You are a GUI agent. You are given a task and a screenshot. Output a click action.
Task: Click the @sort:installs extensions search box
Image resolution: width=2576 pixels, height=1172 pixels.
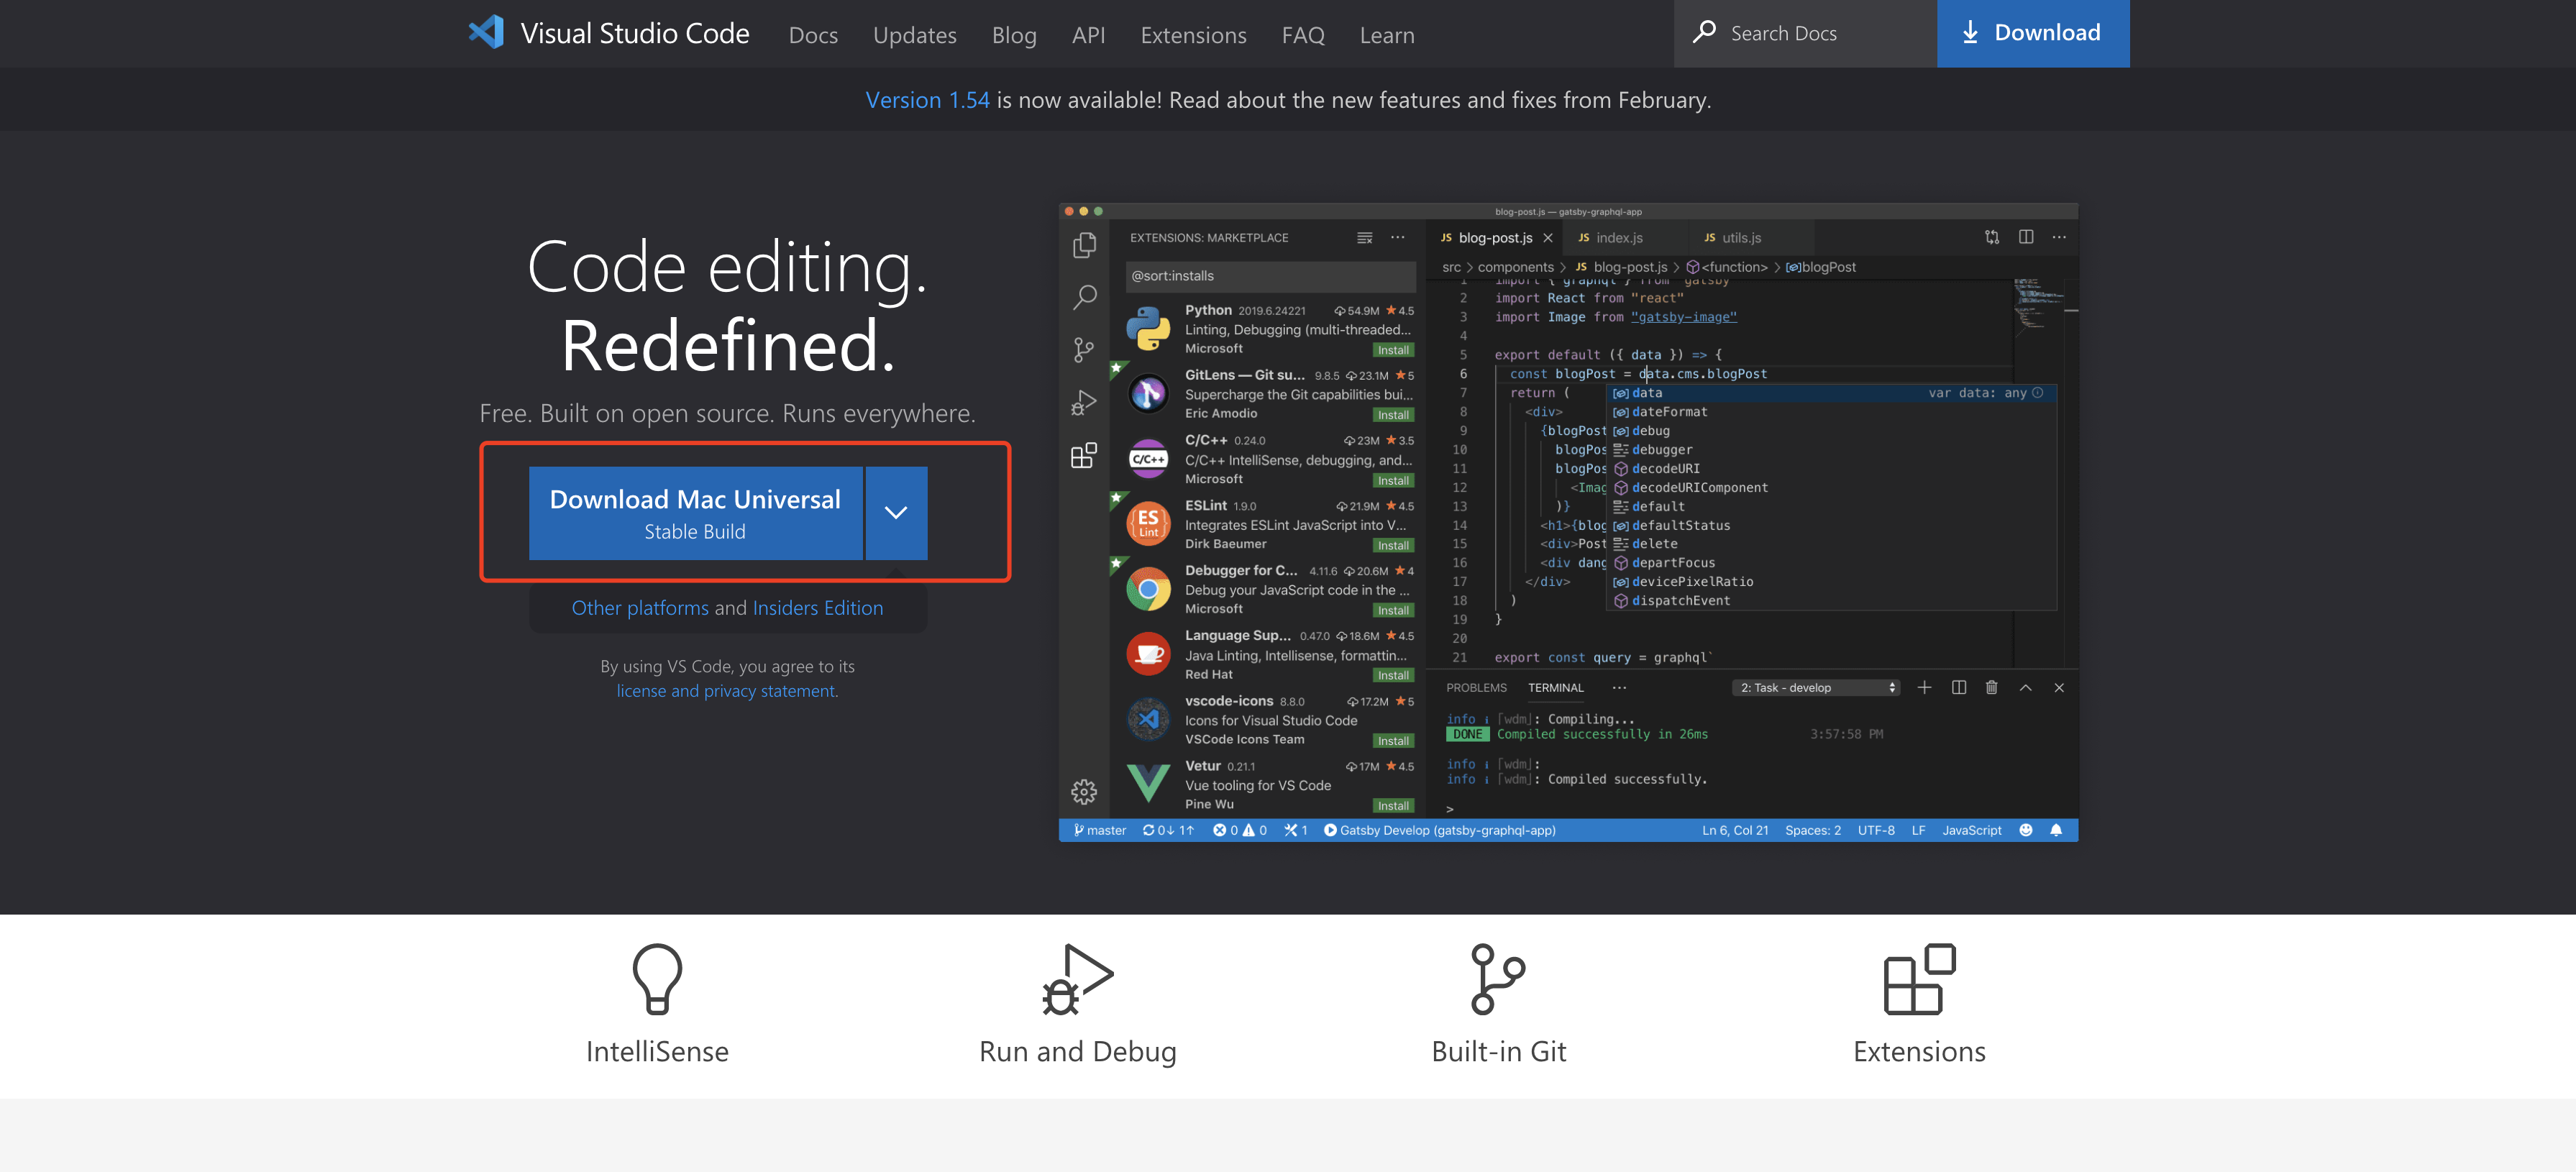(x=1270, y=276)
